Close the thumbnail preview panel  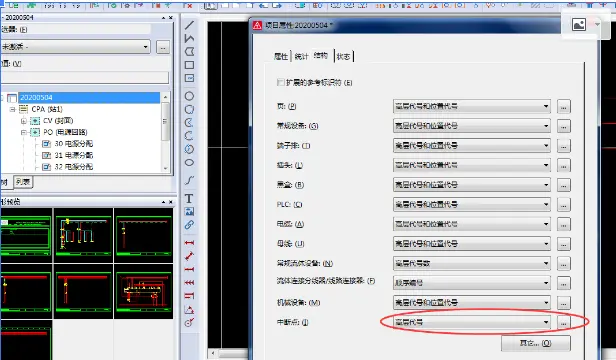170,202
